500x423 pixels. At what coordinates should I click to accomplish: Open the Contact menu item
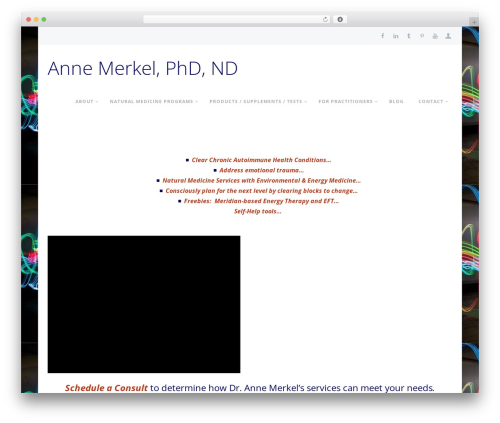pyautogui.click(x=431, y=101)
